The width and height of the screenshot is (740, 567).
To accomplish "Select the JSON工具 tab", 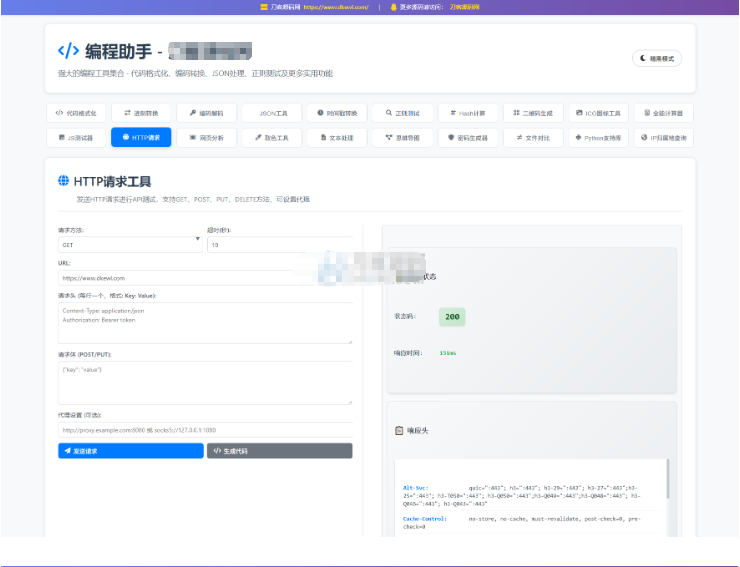I will tap(272, 113).
